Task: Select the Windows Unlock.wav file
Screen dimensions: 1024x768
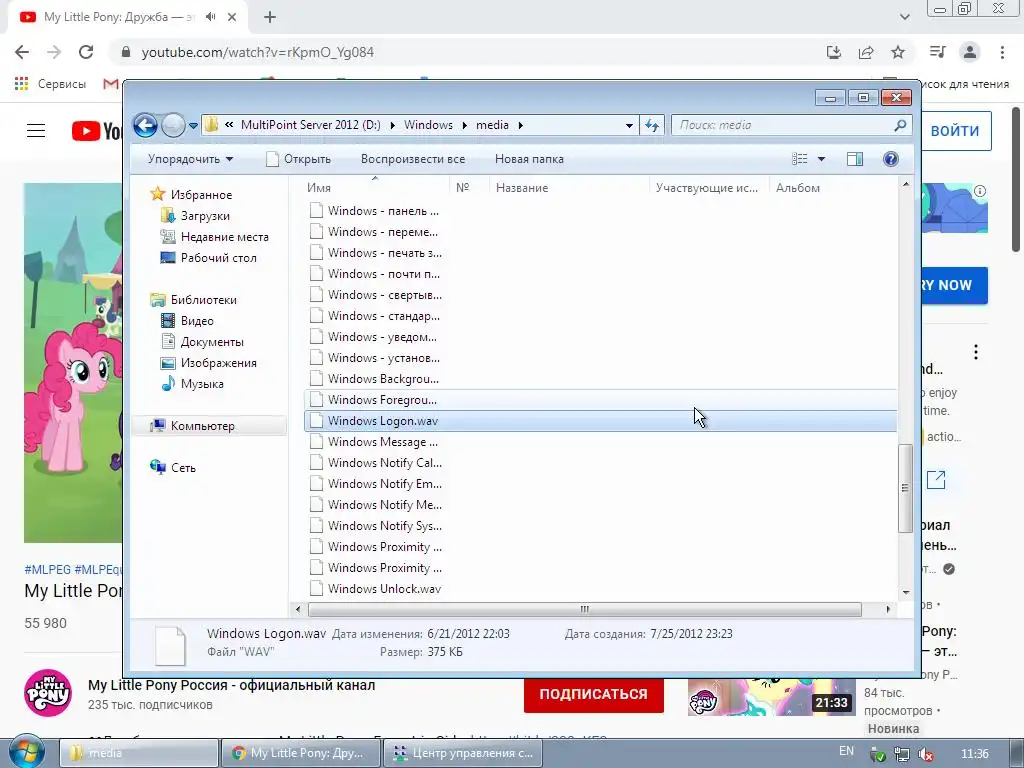Action: (384, 588)
